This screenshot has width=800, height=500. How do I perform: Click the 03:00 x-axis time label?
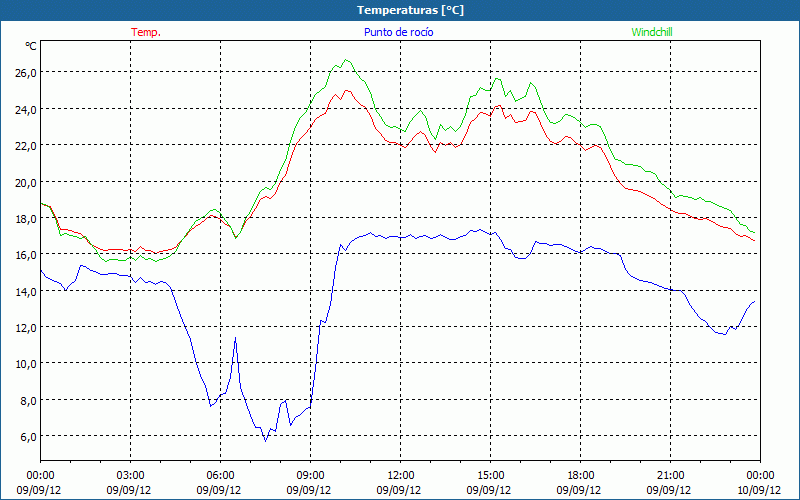point(131,476)
